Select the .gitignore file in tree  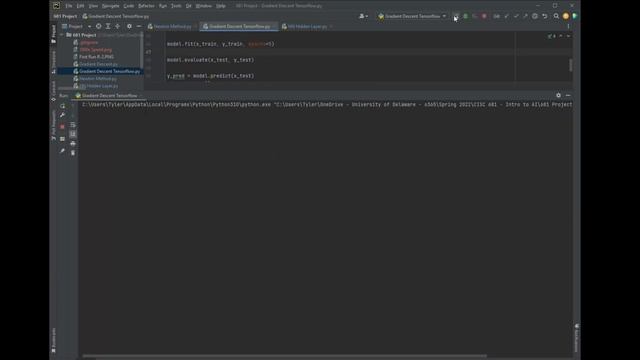tap(89, 42)
